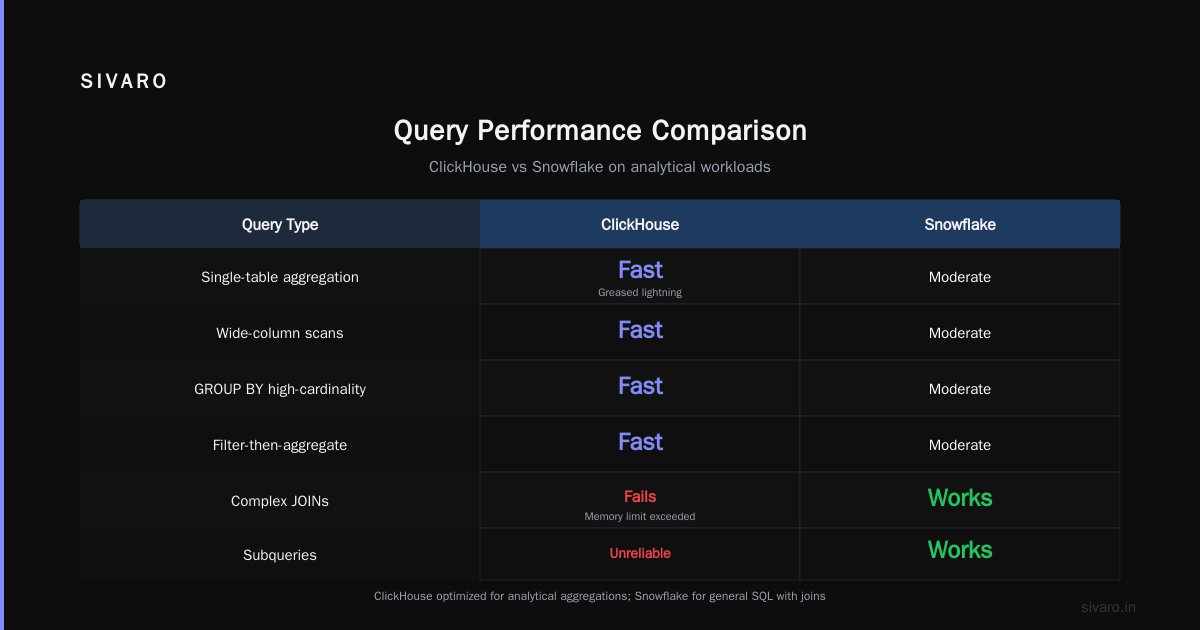Click "Fast" in the Single-table aggregation row
Screen dimensions: 1200x630
tap(640, 270)
